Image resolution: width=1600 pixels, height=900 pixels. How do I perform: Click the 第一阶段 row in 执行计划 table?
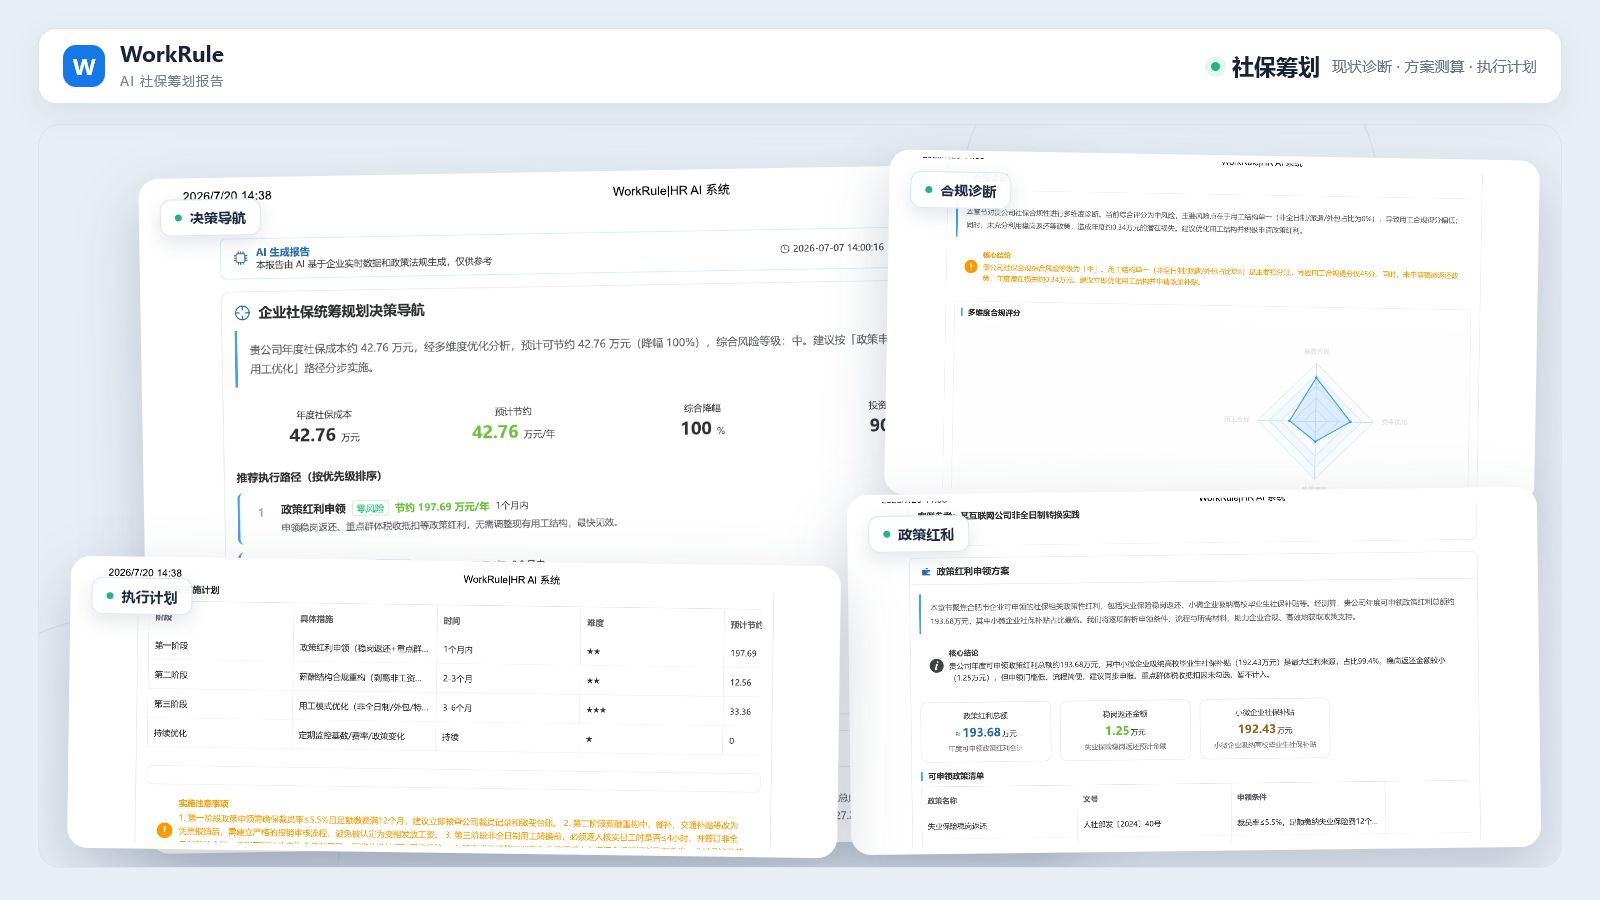455,649
